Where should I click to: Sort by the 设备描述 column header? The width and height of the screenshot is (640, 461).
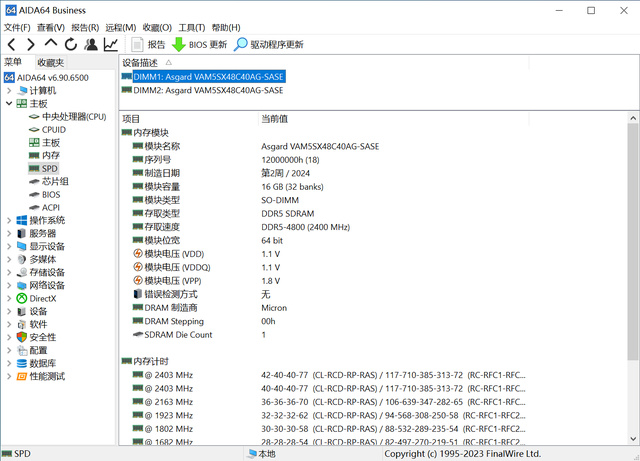click(x=140, y=63)
